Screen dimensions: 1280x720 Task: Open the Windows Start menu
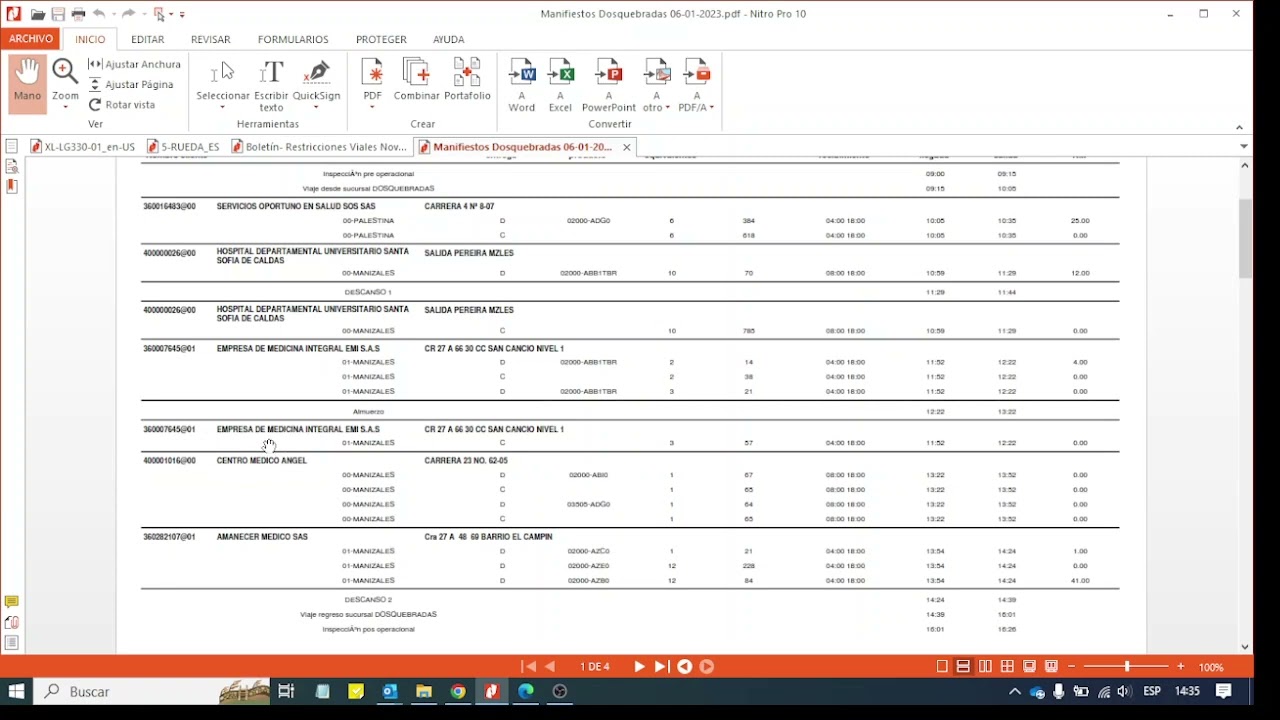coord(16,691)
